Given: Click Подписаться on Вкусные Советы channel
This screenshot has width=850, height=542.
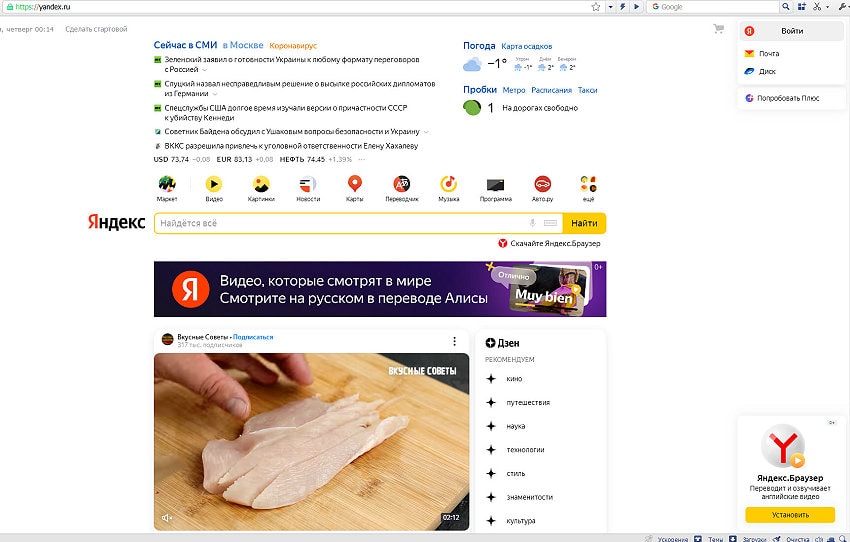Looking at the screenshot, I should [253, 337].
